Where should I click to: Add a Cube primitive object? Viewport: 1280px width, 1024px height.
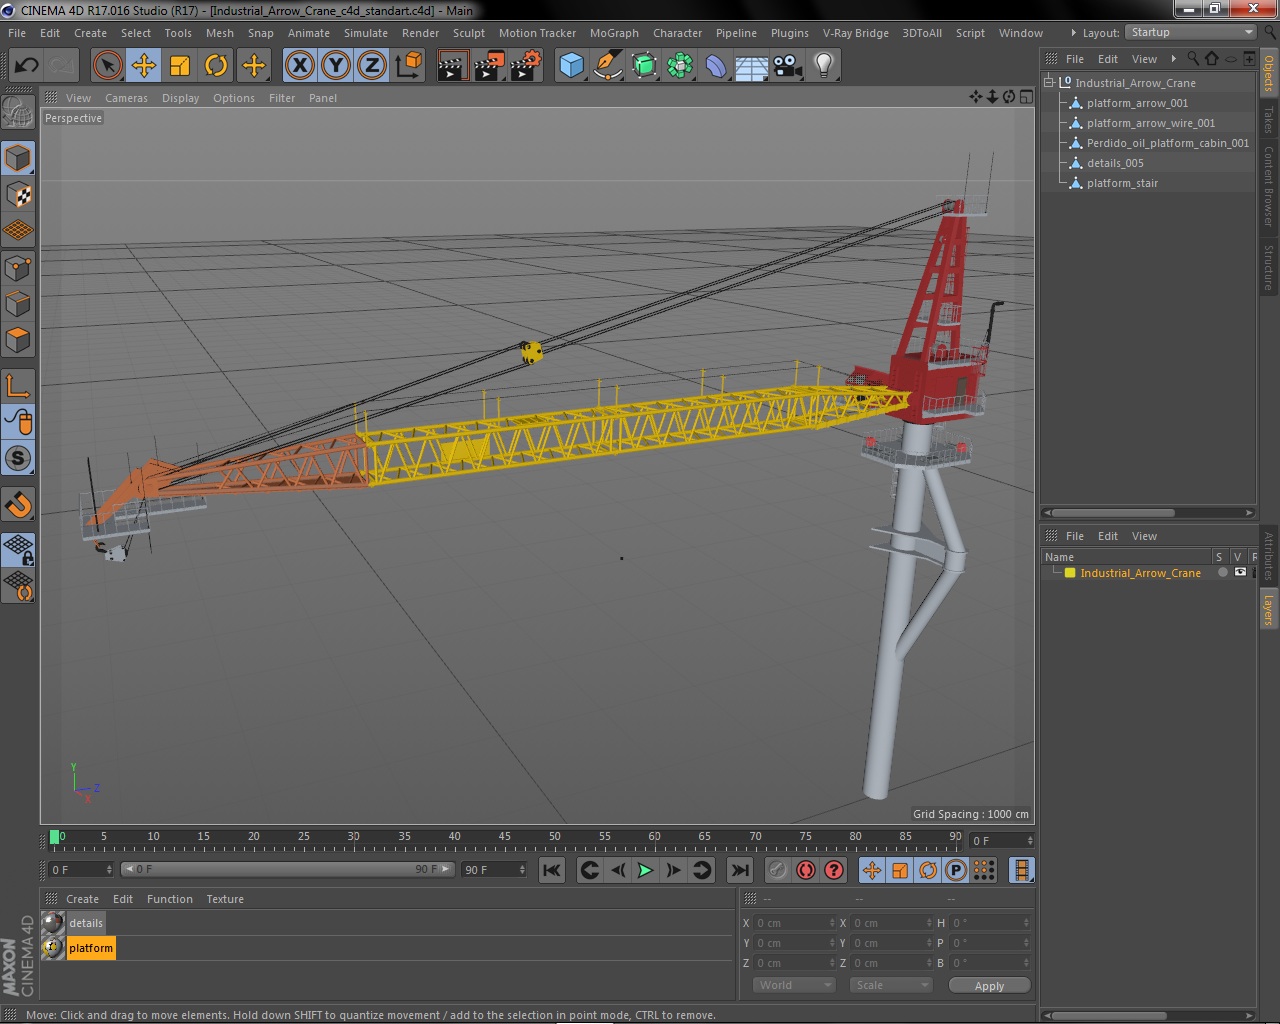coord(571,66)
